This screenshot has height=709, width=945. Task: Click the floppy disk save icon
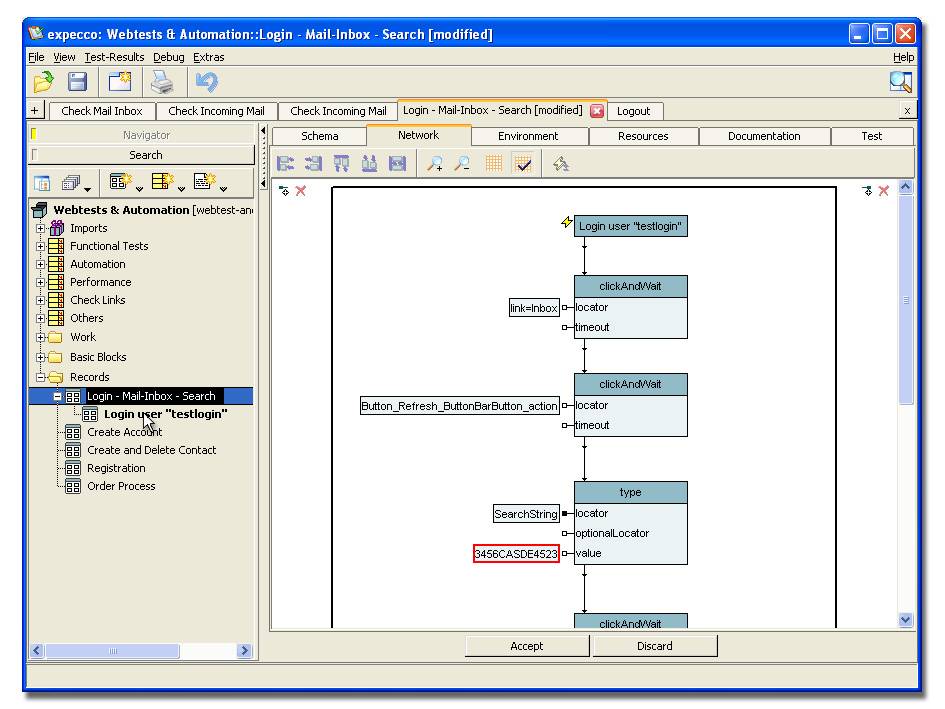pyautogui.click(x=77, y=82)
